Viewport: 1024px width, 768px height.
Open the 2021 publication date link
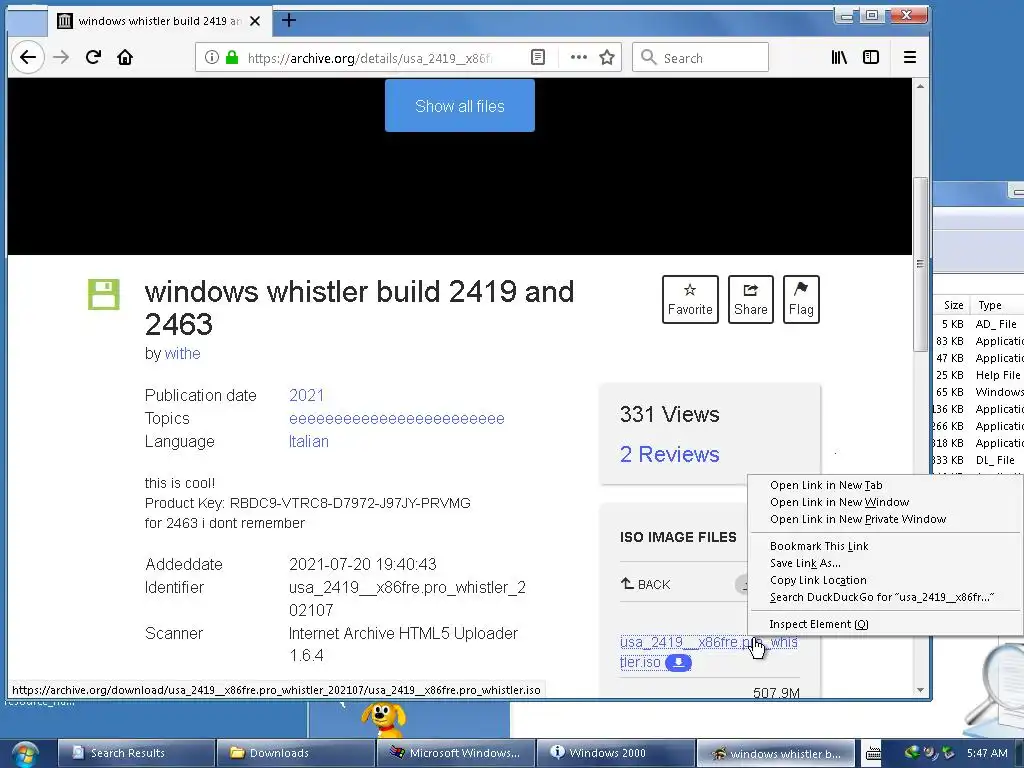[306, 395]
